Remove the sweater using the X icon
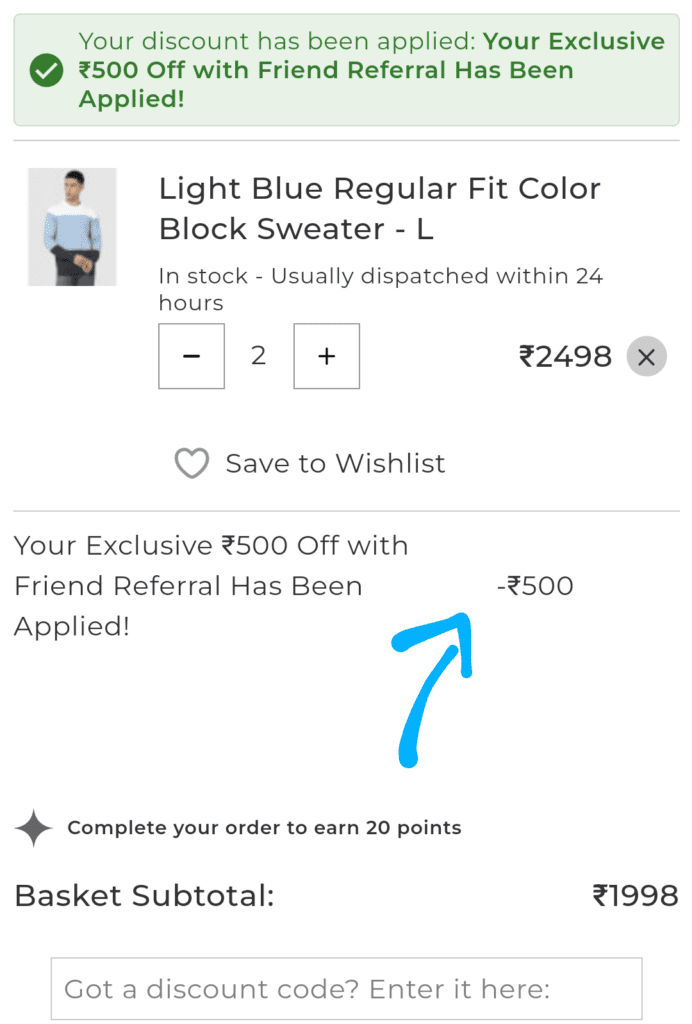The image size is (692, 1024). [646, 357]
